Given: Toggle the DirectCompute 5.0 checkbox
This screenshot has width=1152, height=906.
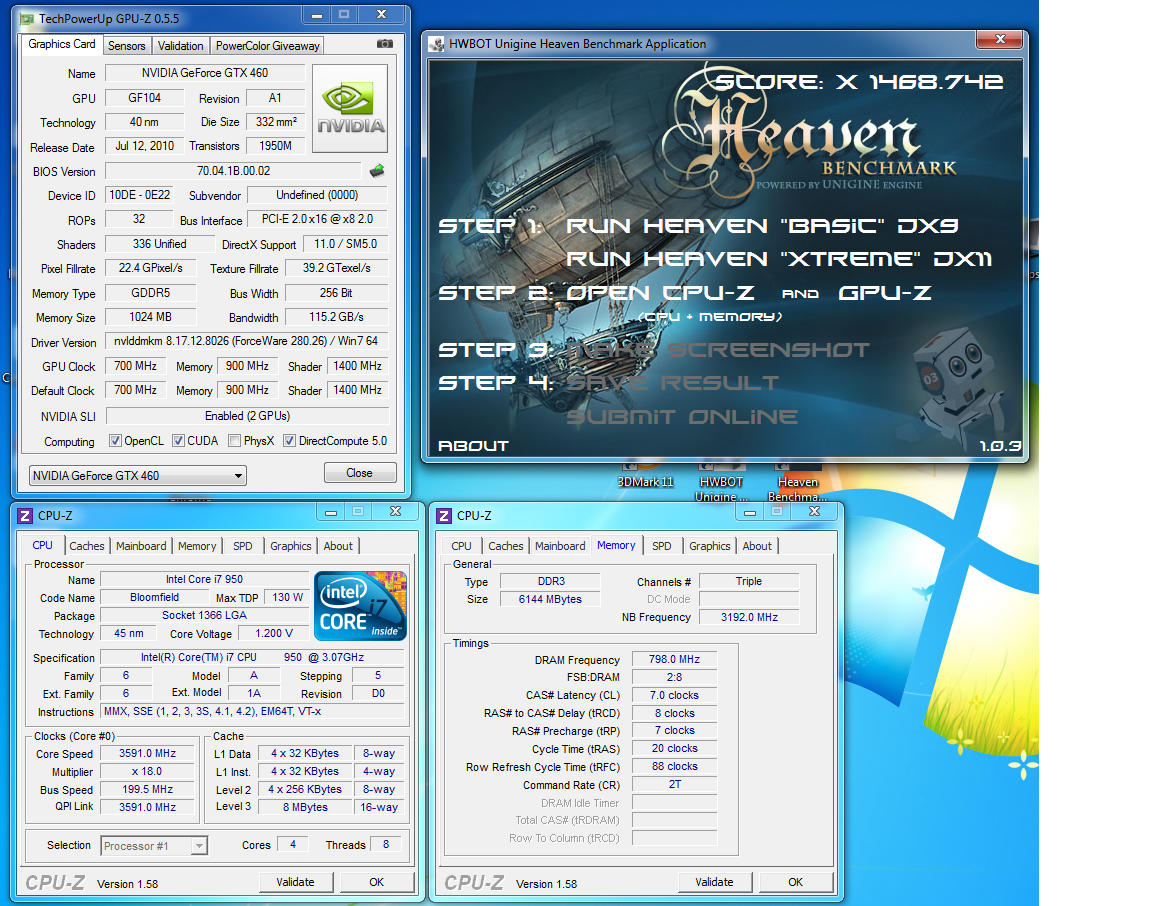Looking at the screenshot, I should tap(289, 441).
